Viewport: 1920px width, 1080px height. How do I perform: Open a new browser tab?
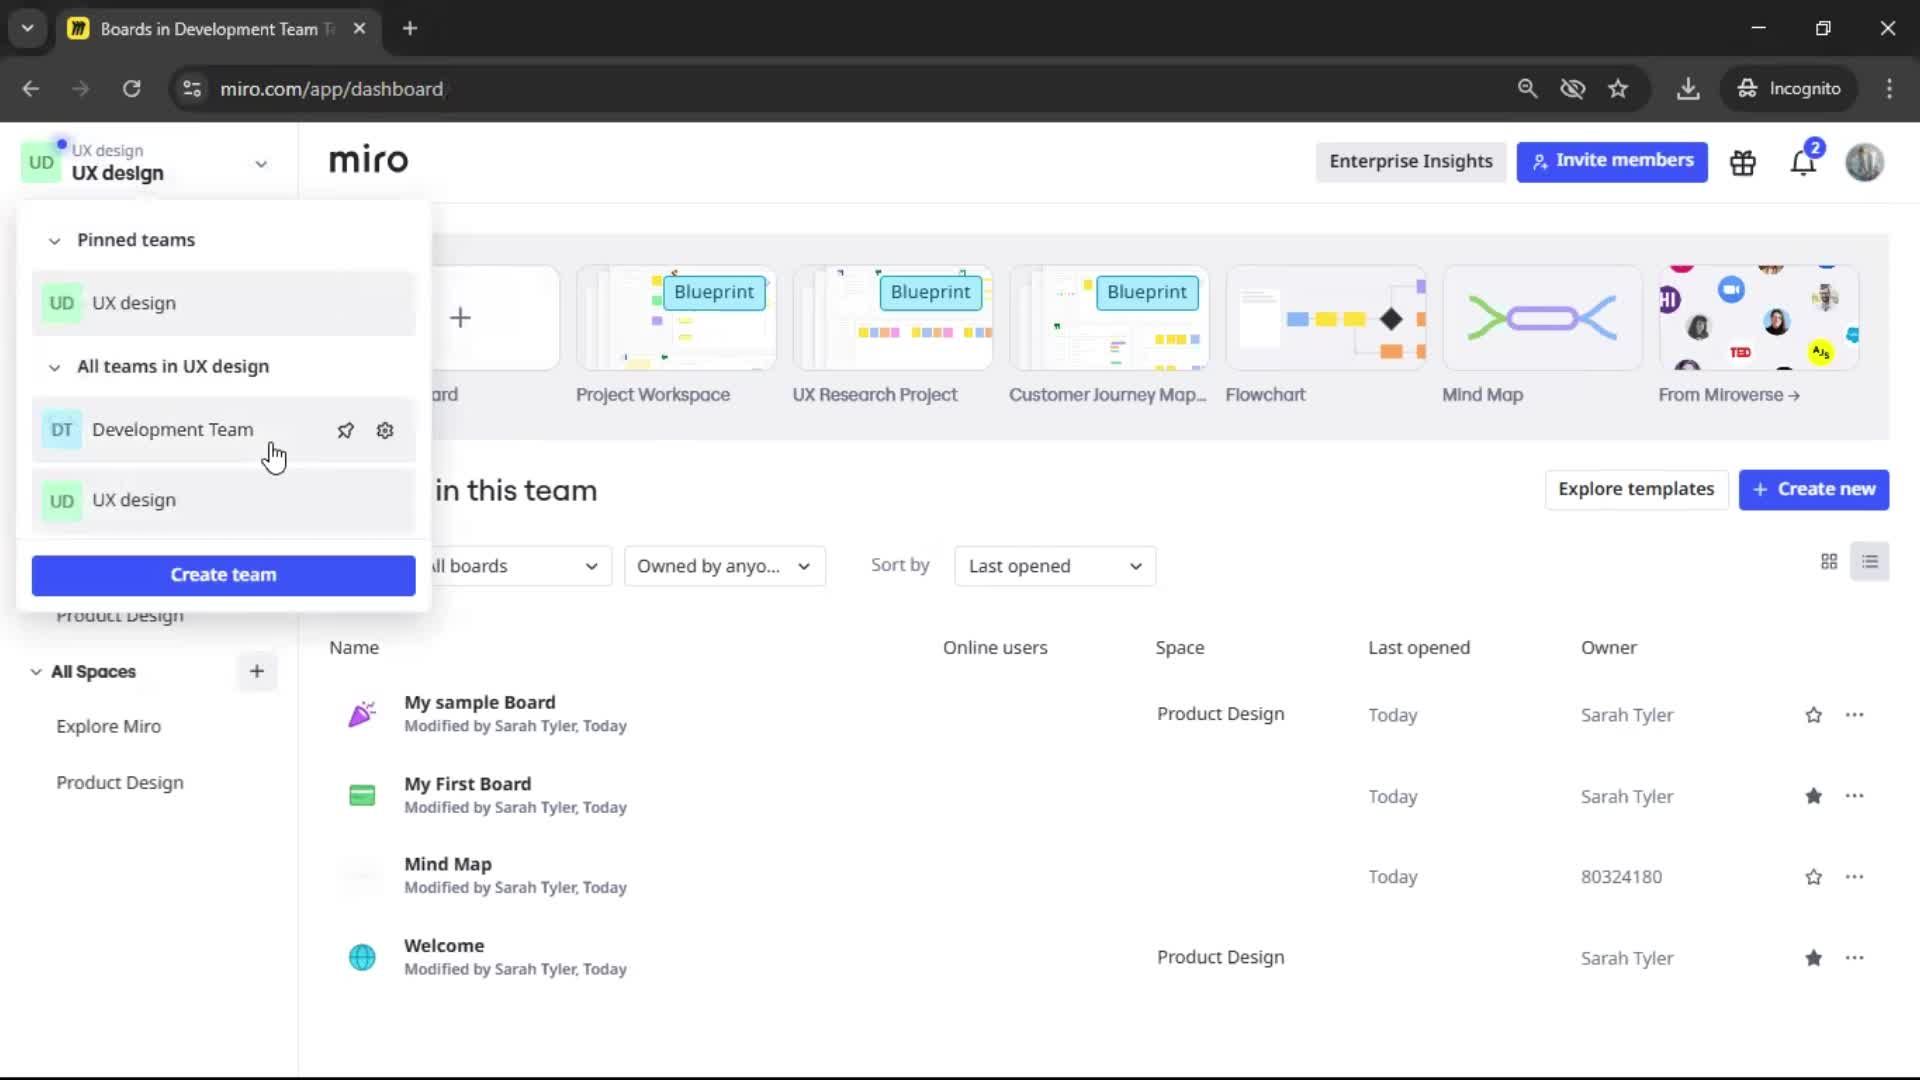pos(409,29)
